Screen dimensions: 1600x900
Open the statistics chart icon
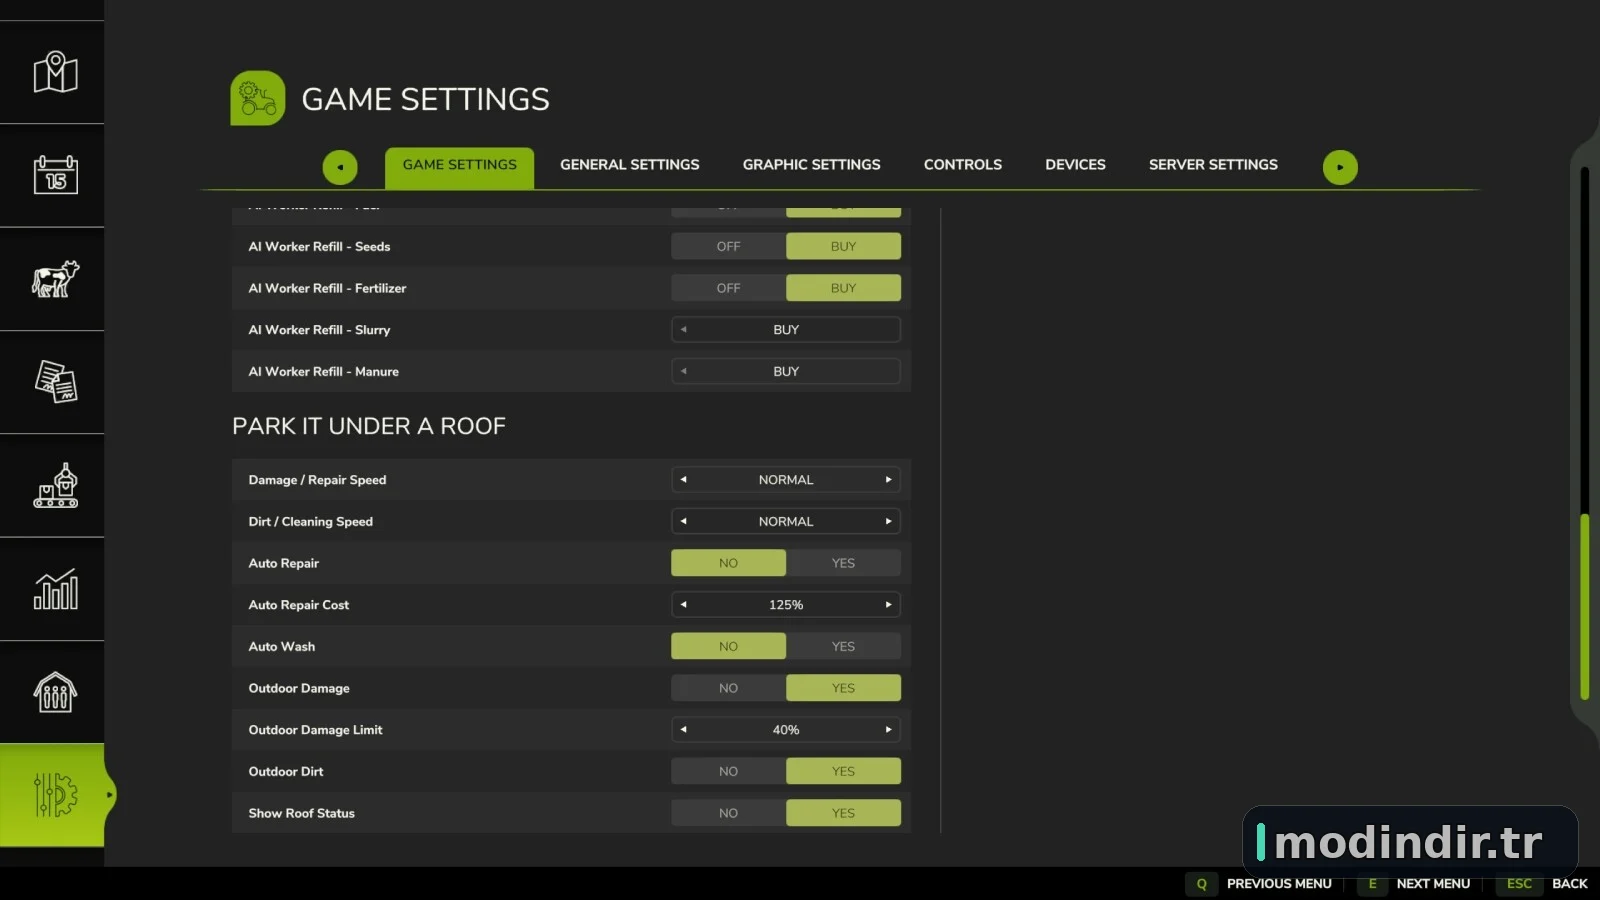point(55,589)
